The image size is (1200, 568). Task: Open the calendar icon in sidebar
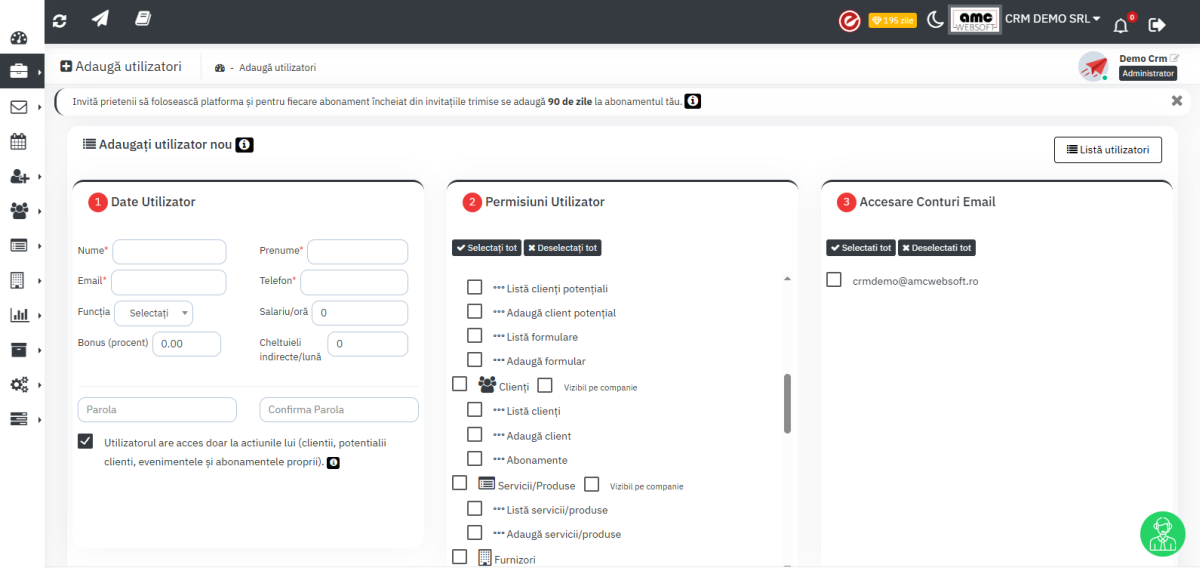[18, 141]
